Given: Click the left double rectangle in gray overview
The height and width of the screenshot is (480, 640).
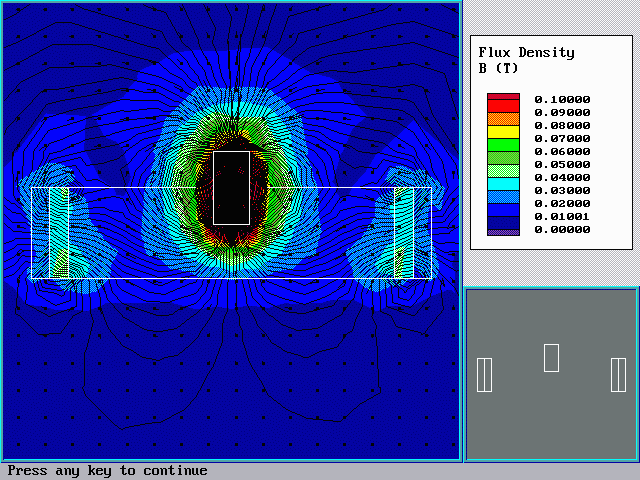Looking at the screenshot, I should (484, 375).
